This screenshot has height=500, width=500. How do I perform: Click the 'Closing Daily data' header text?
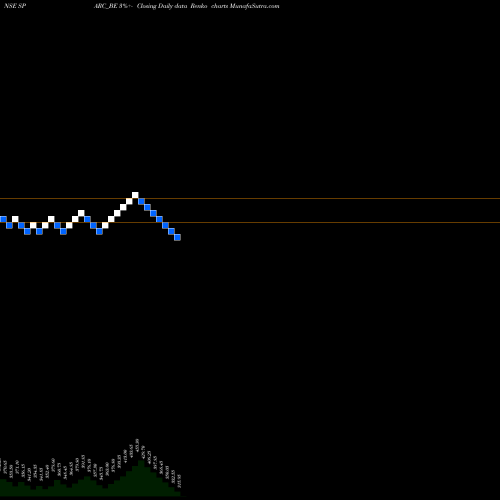tap(162, 6)
